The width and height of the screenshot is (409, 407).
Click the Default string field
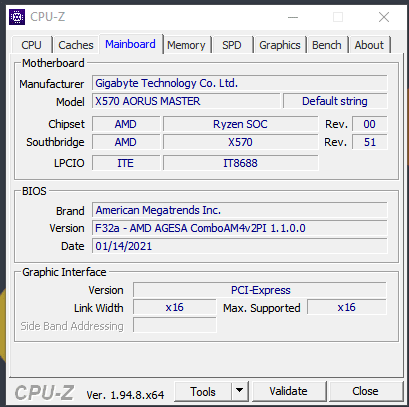click(335, 101)
